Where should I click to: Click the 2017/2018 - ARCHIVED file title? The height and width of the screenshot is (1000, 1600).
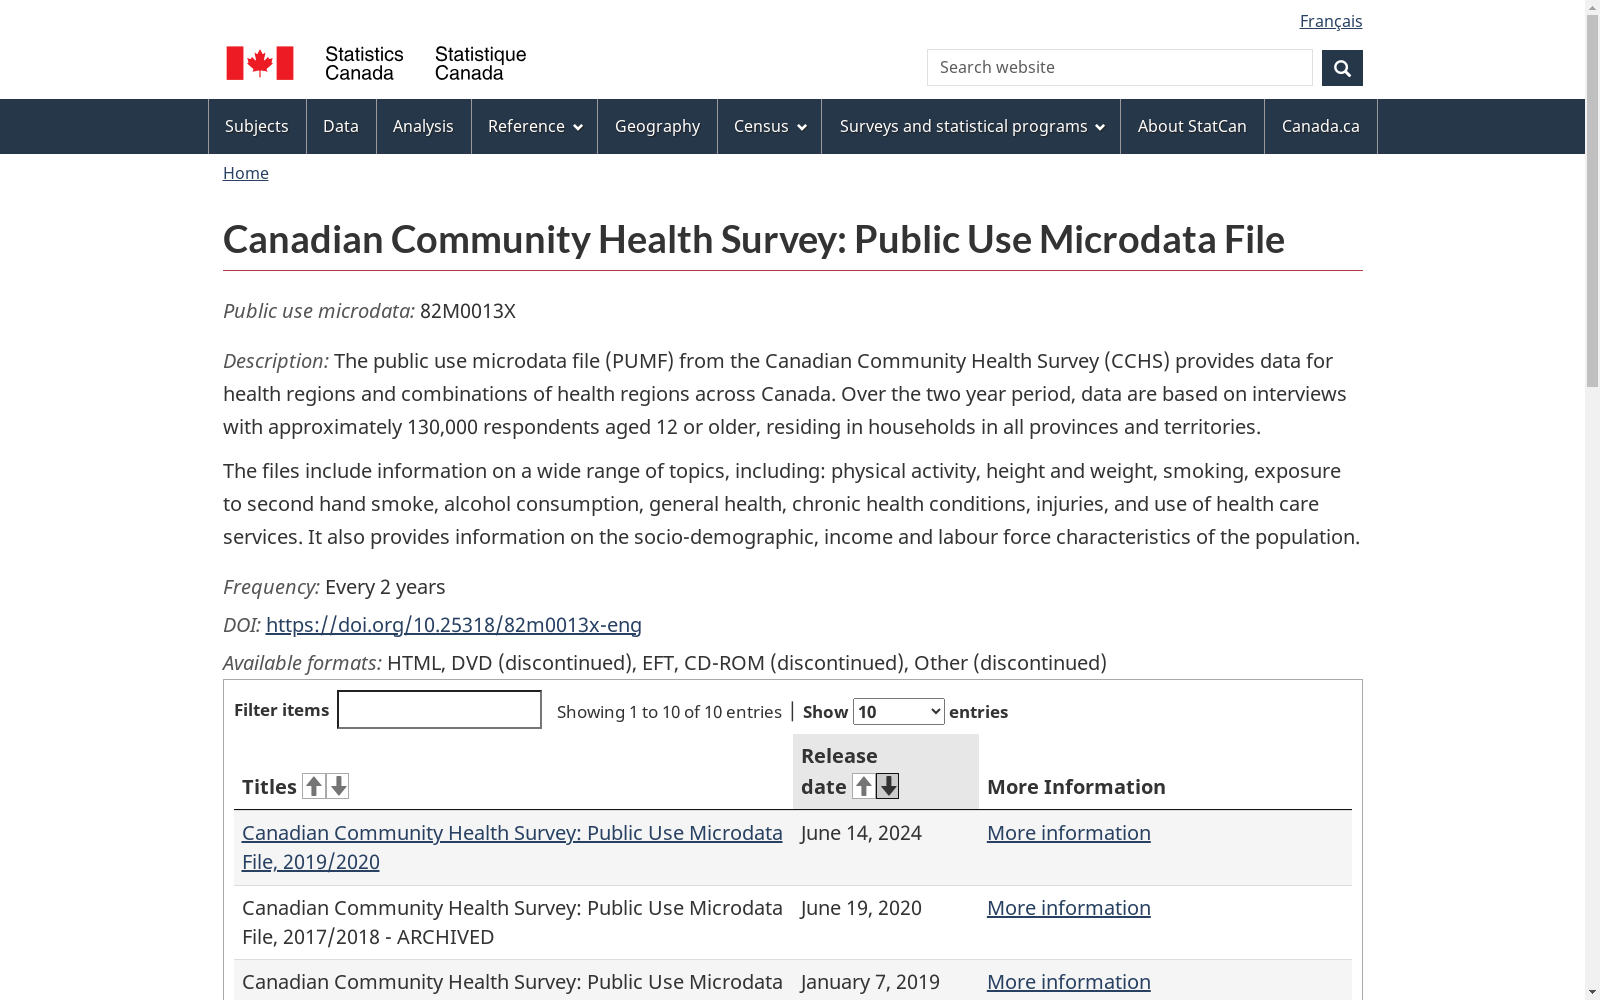tap(512, 922)
